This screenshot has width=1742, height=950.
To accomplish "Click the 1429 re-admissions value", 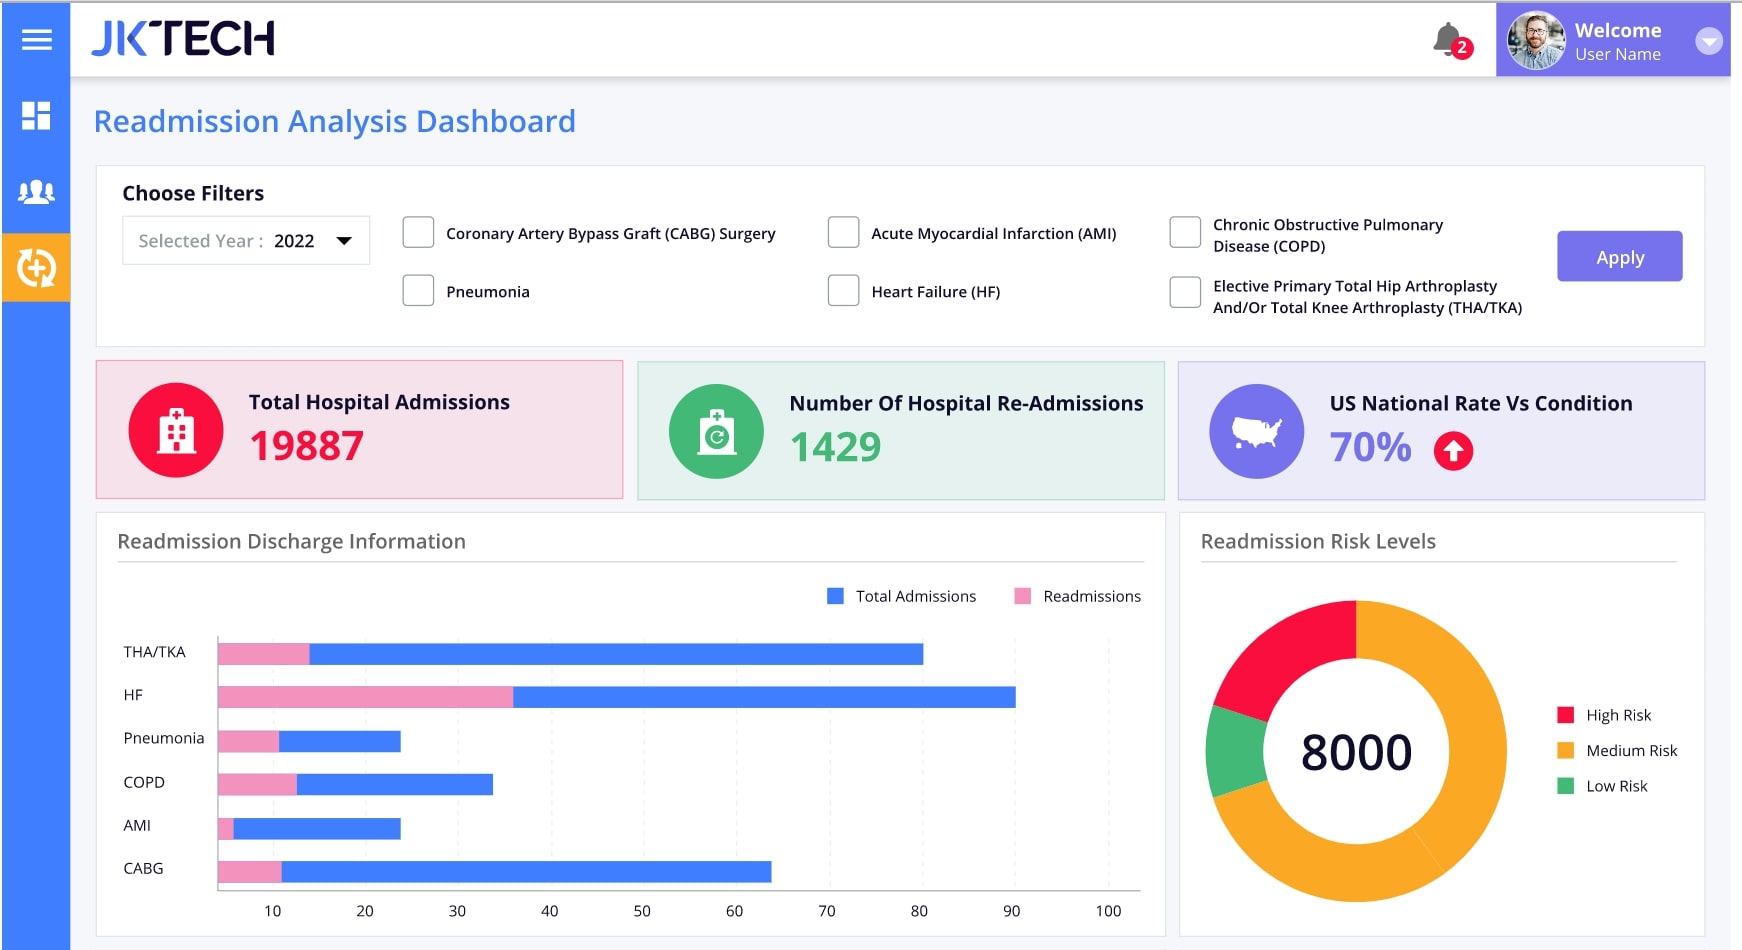I will click(835, 447).
